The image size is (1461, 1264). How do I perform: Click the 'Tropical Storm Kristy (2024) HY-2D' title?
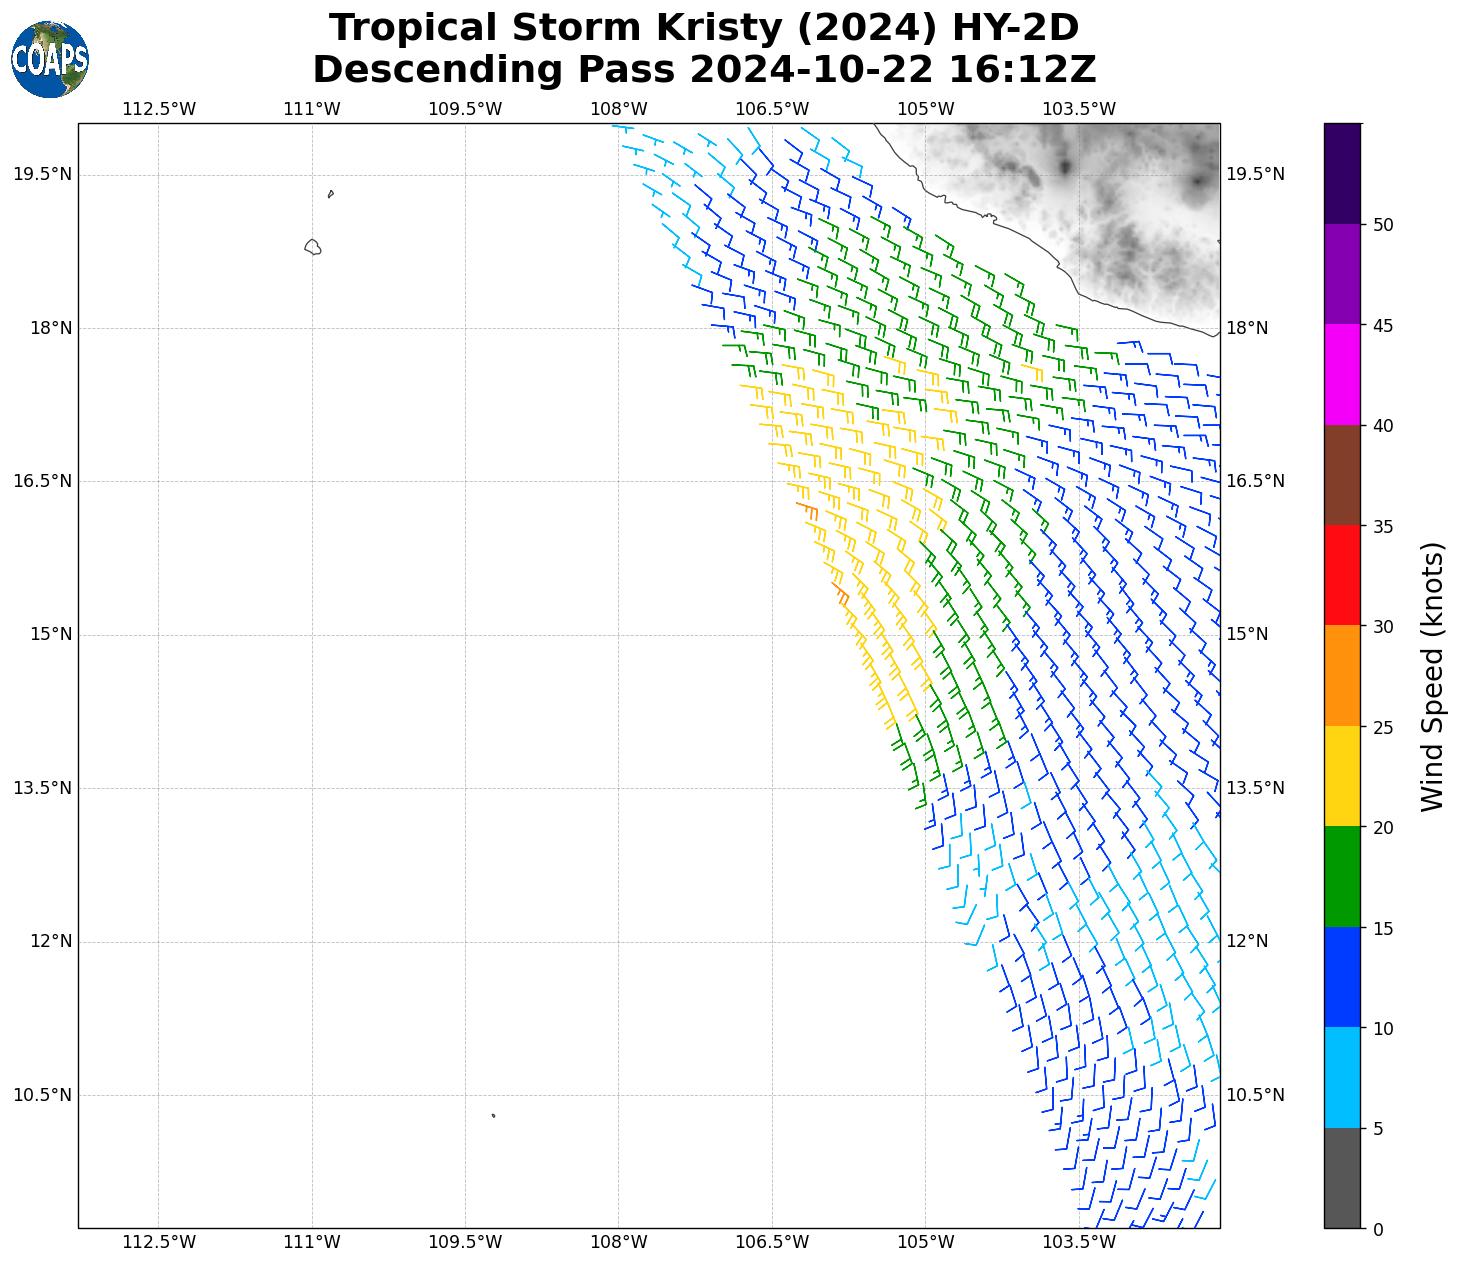pos(704,28)
